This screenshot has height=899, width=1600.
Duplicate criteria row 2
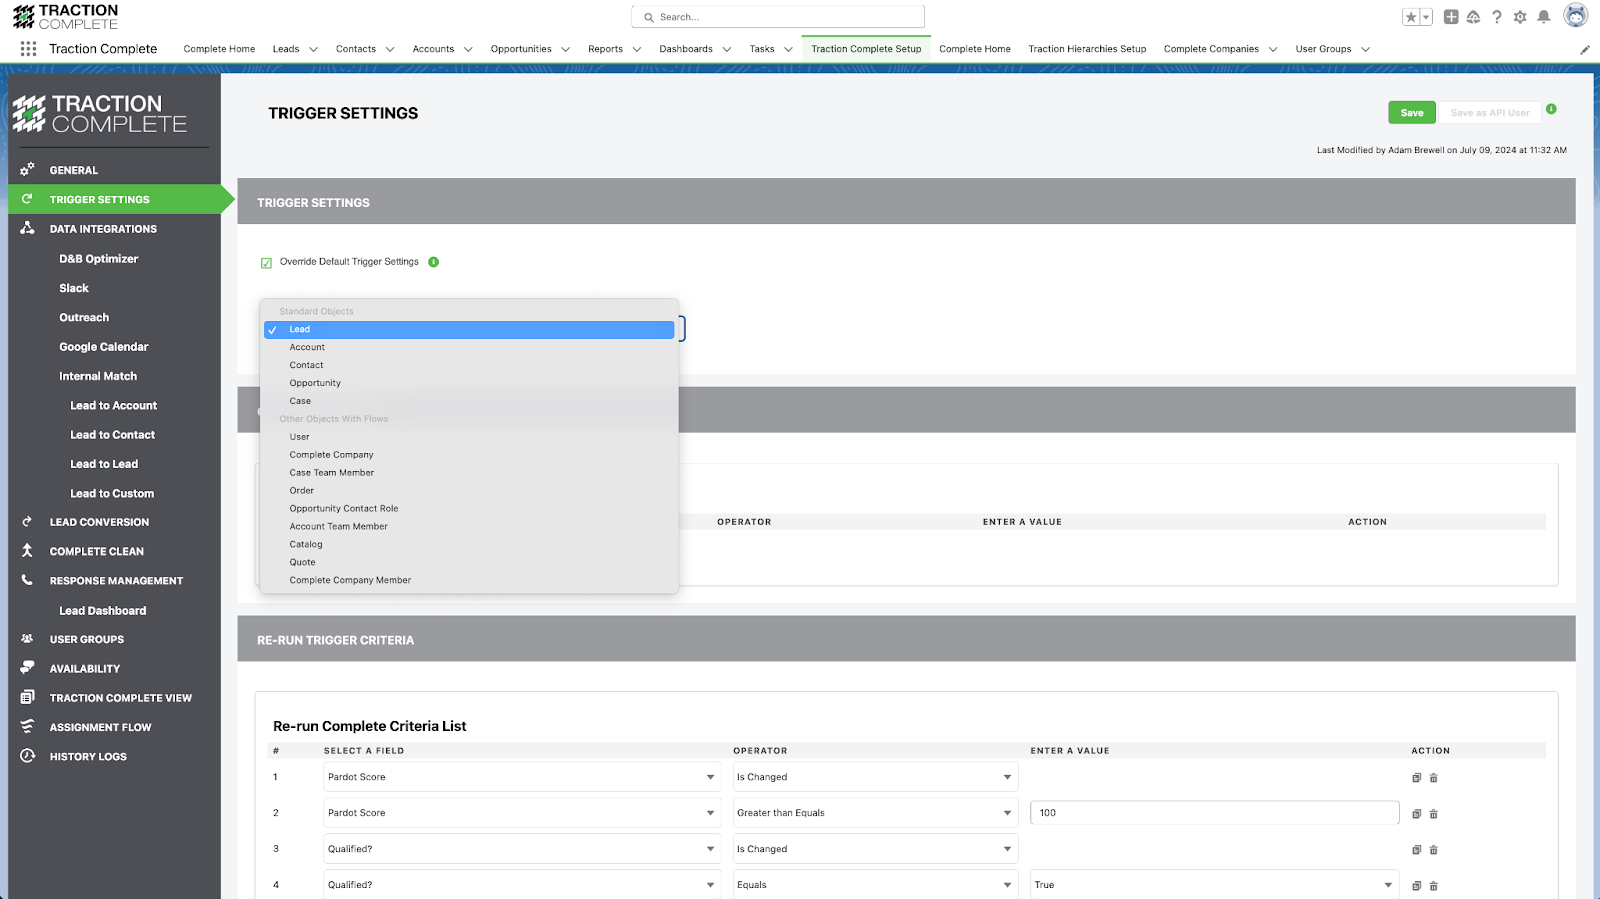click(1416, 814)
